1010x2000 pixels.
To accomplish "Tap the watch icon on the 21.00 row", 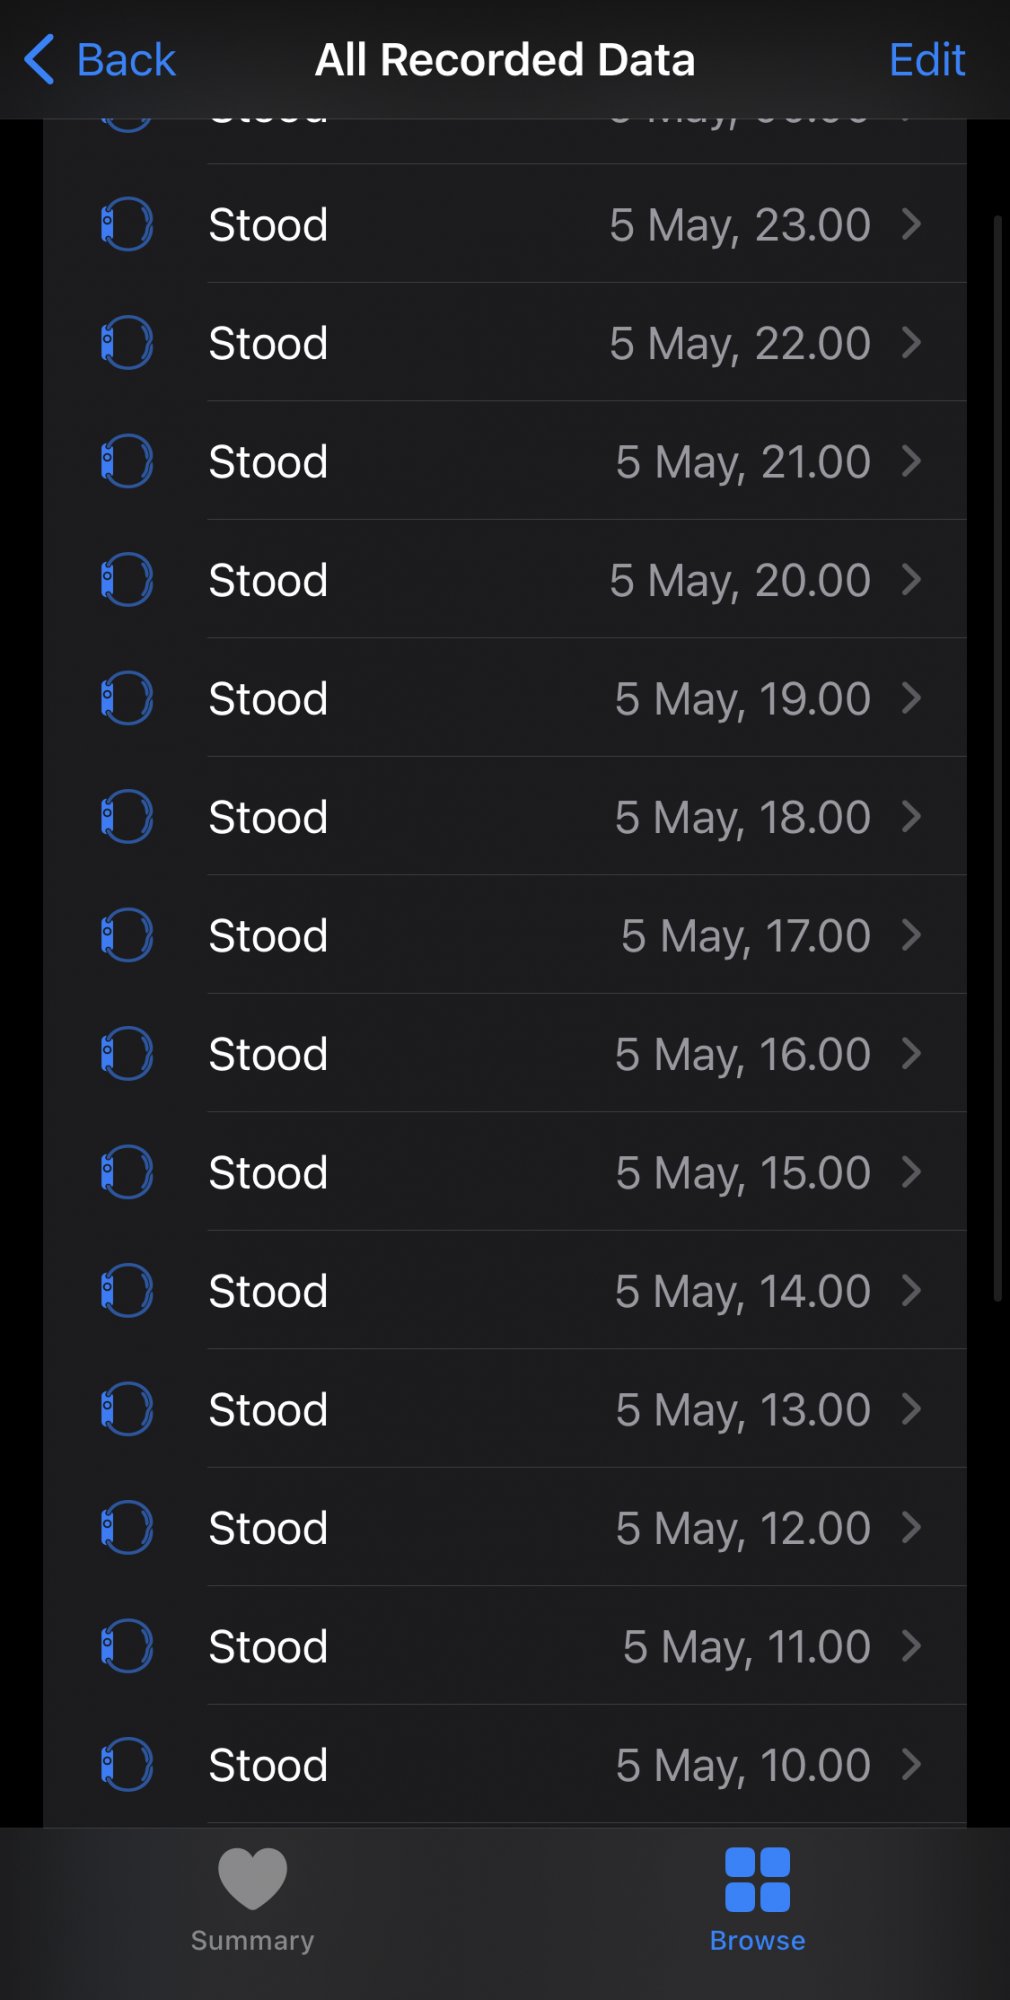I will click(127, 461).
